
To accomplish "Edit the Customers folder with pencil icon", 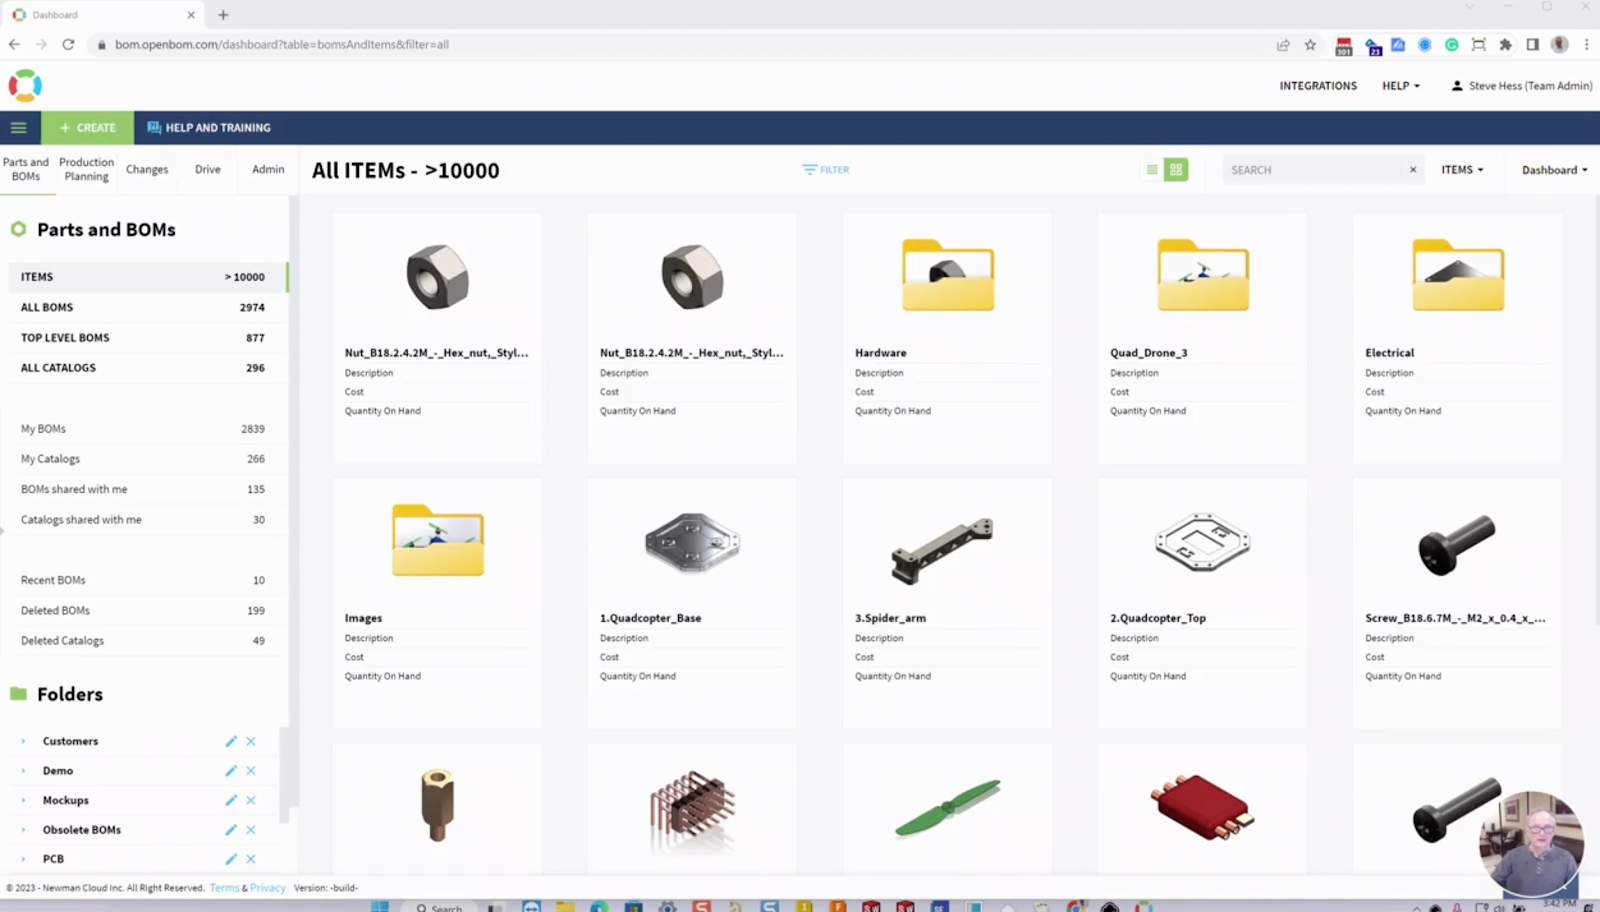I will [x=231, y=742].
